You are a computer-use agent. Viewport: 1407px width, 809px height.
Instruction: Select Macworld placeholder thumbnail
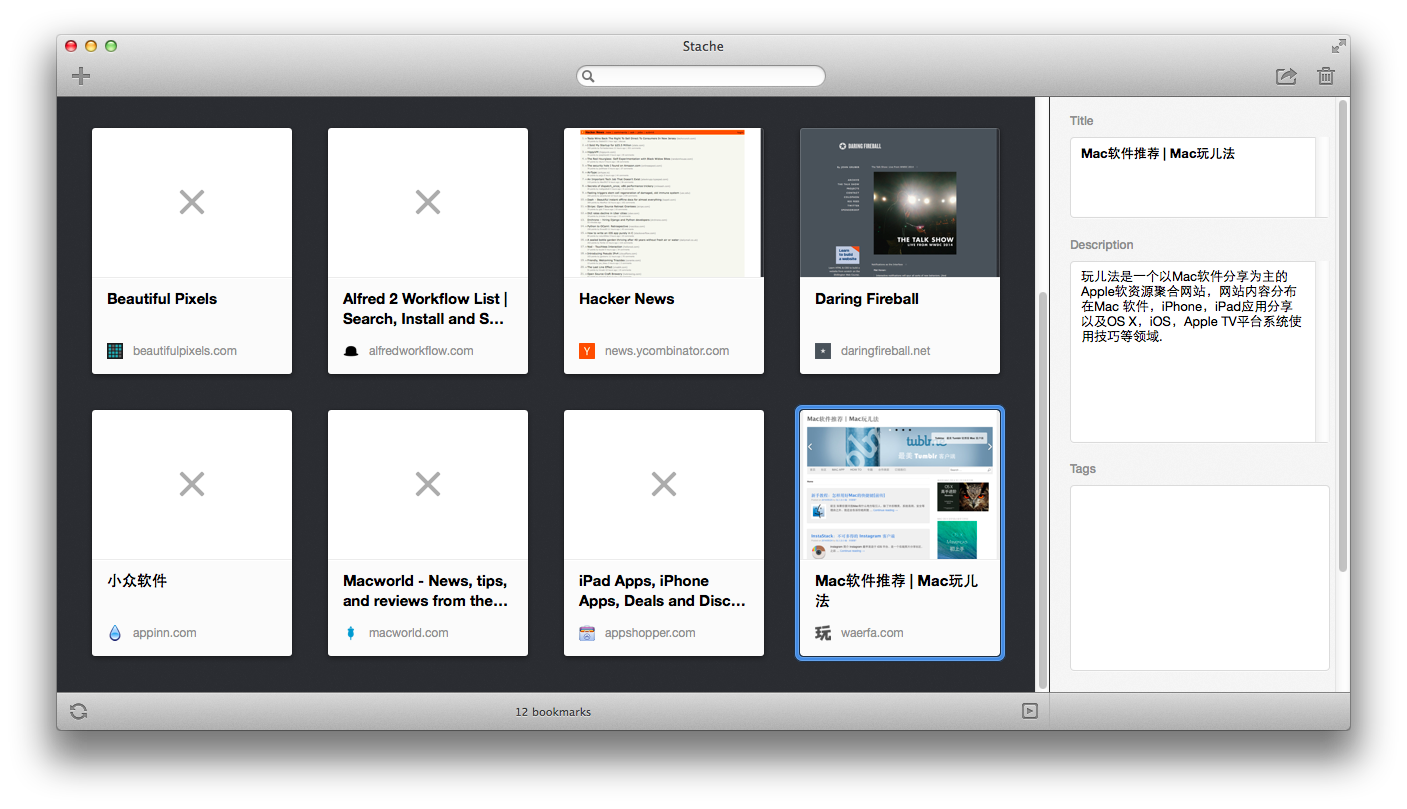tap(428, 484)
